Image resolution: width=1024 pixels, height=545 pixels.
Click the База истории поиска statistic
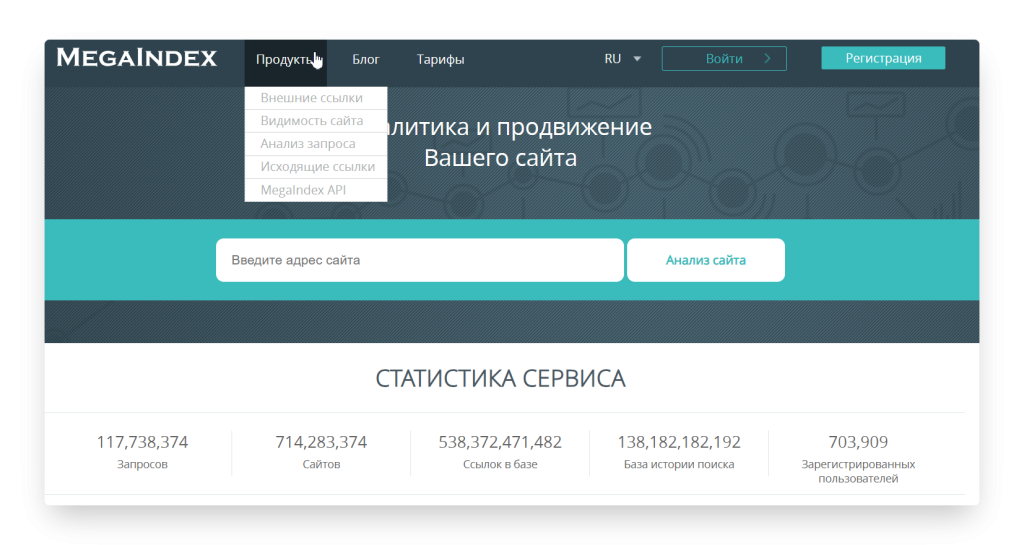coord(679,451)
